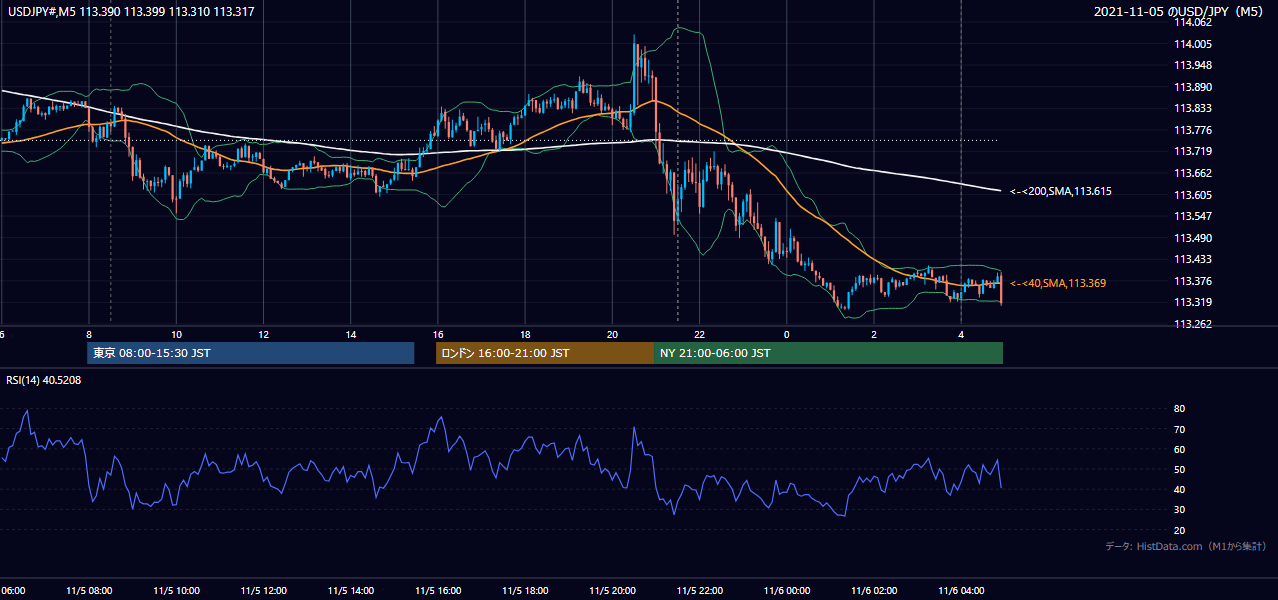Click price level 113.376 on the axis
This screenshot has height=600, width=1278.
[x=1192, y=281]
